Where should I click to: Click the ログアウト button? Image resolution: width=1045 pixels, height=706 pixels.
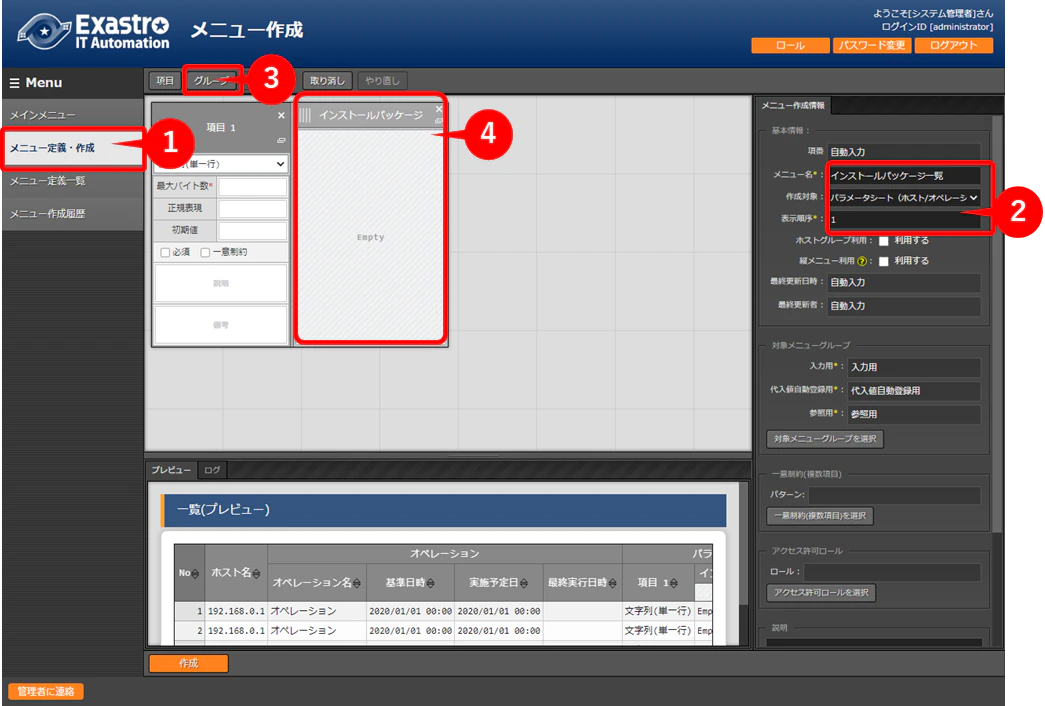(x=953, y=45)
